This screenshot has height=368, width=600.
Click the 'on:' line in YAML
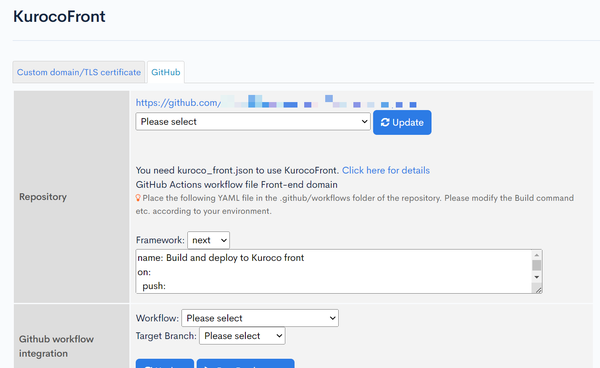pos(144,272)
